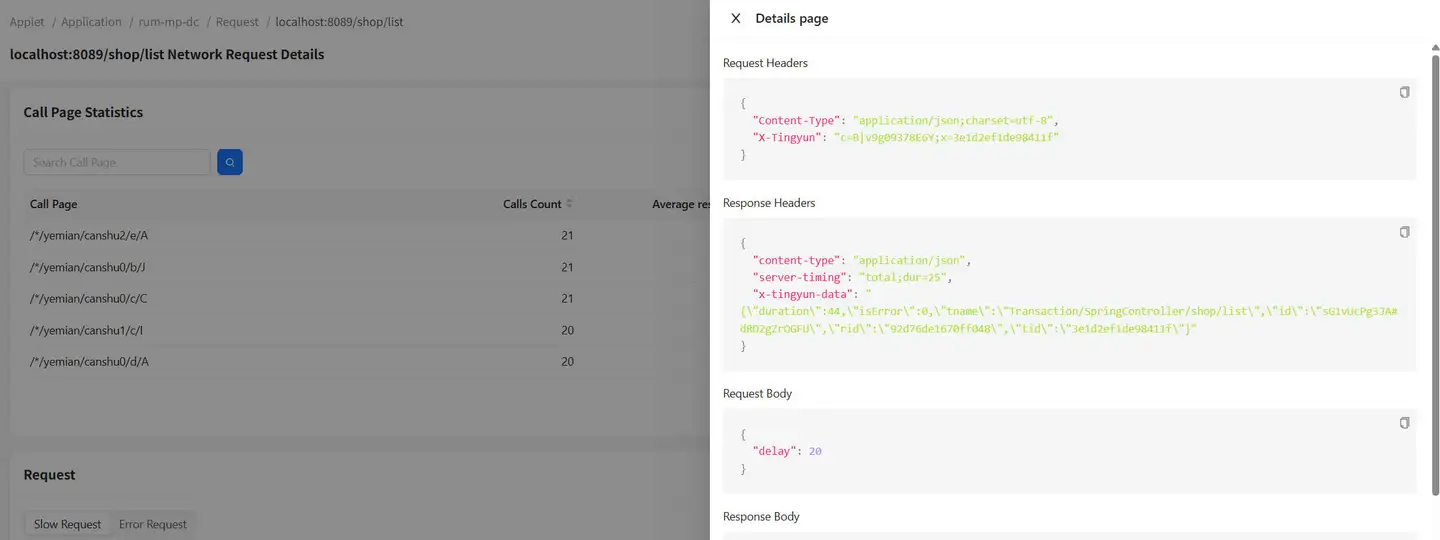Open the Application breadcrumb link
Viewport: 1440px width, 540px height.
tap(91, 22)
